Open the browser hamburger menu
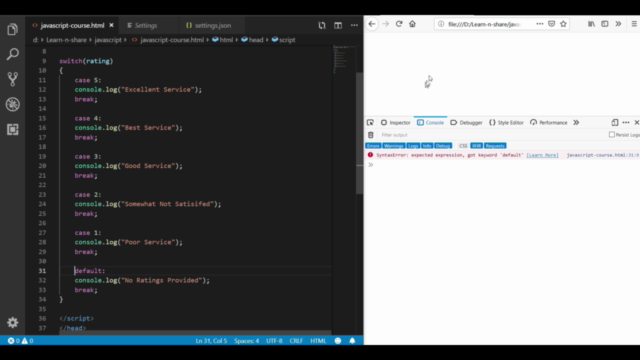Screen dimensions: 640x360 634,24
